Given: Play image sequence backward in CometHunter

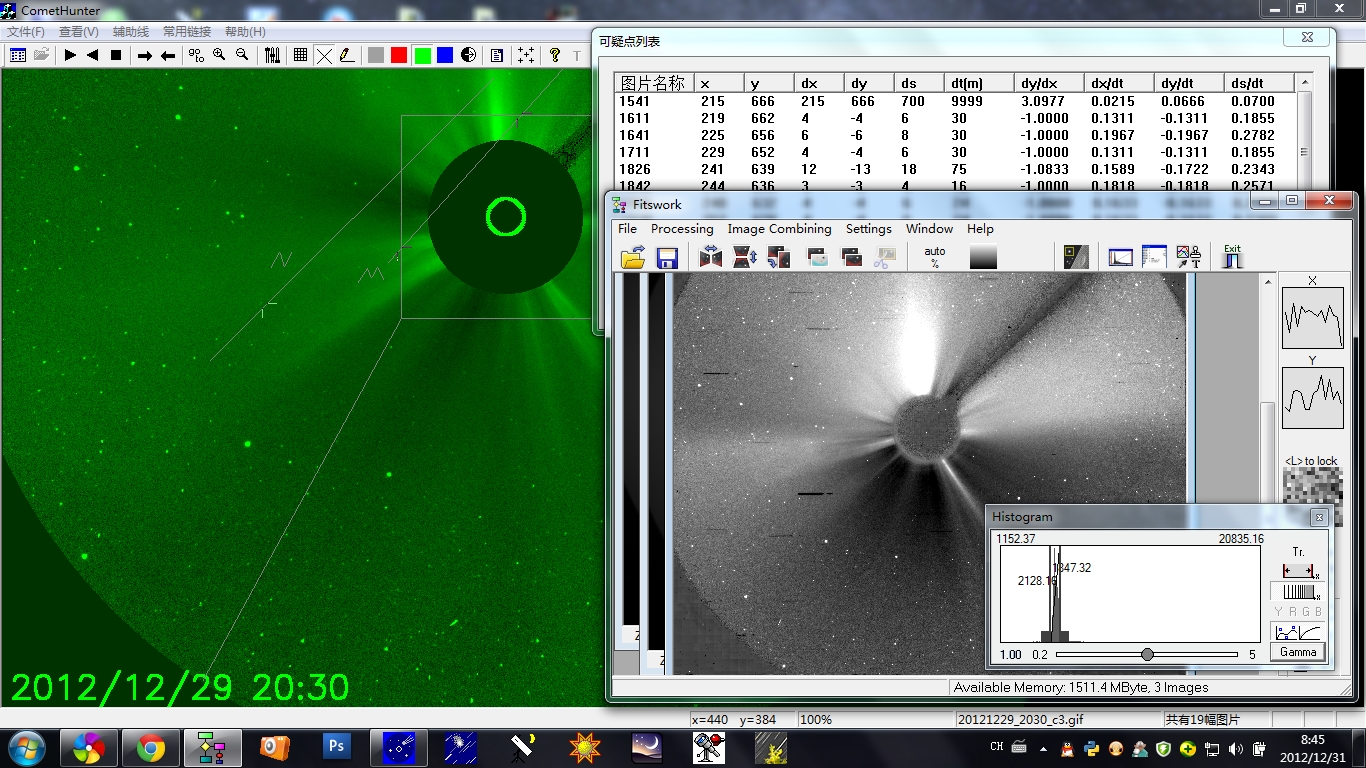Looking at the screenshot, I should click(x=92, y=55).
